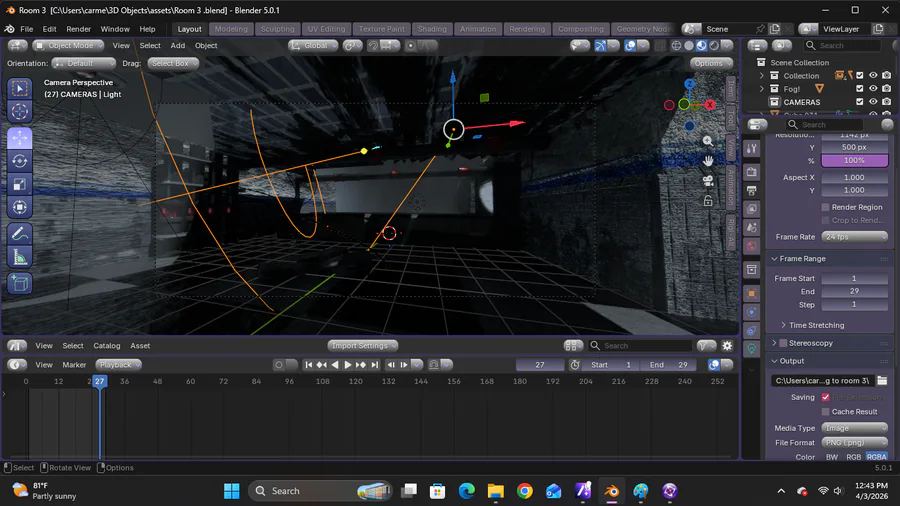Select the Rotate tool
The width and height of the screenshot is (900, 506).
[20, 161]
